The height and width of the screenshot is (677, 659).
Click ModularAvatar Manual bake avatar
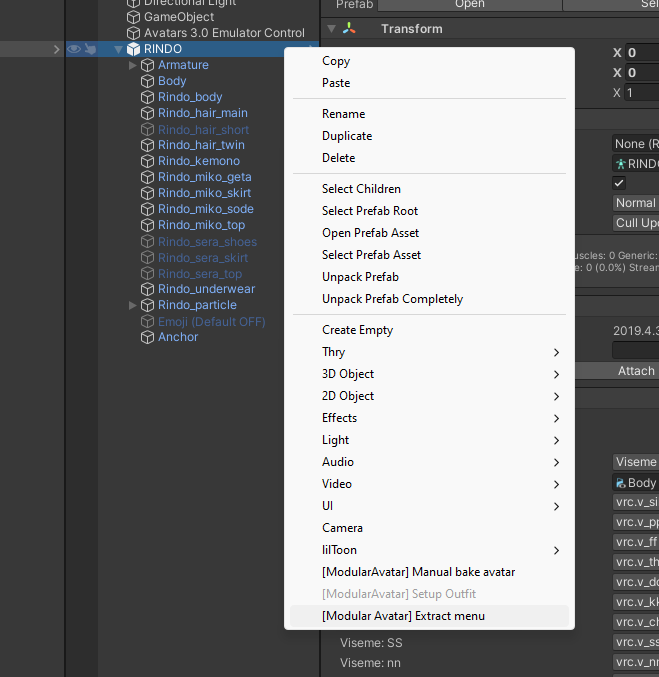pos(429,573)
